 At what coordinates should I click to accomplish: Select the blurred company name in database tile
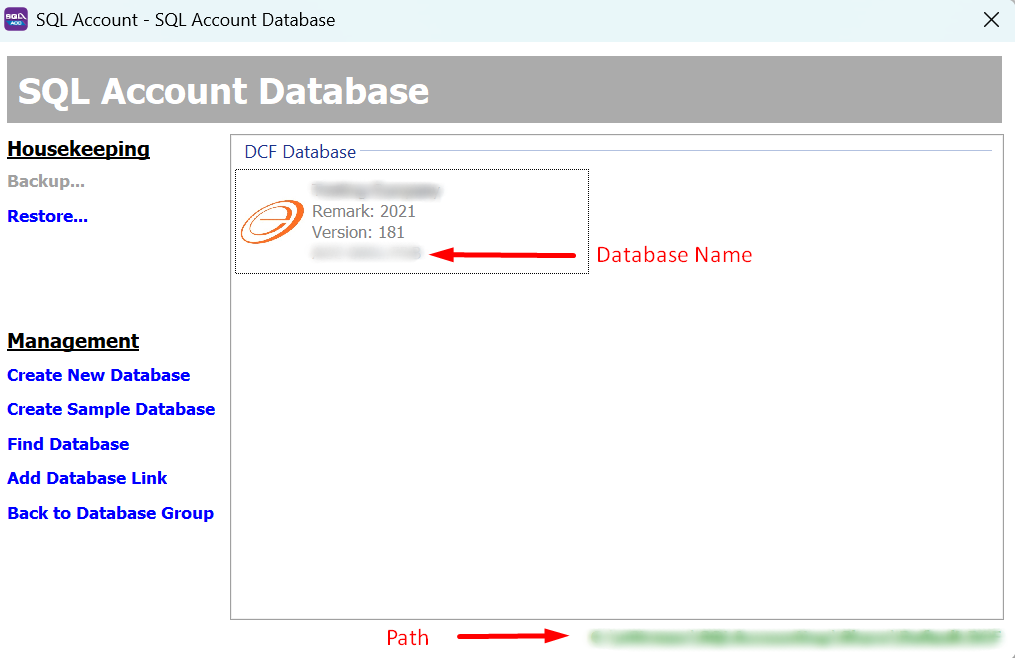coord(376,190)
